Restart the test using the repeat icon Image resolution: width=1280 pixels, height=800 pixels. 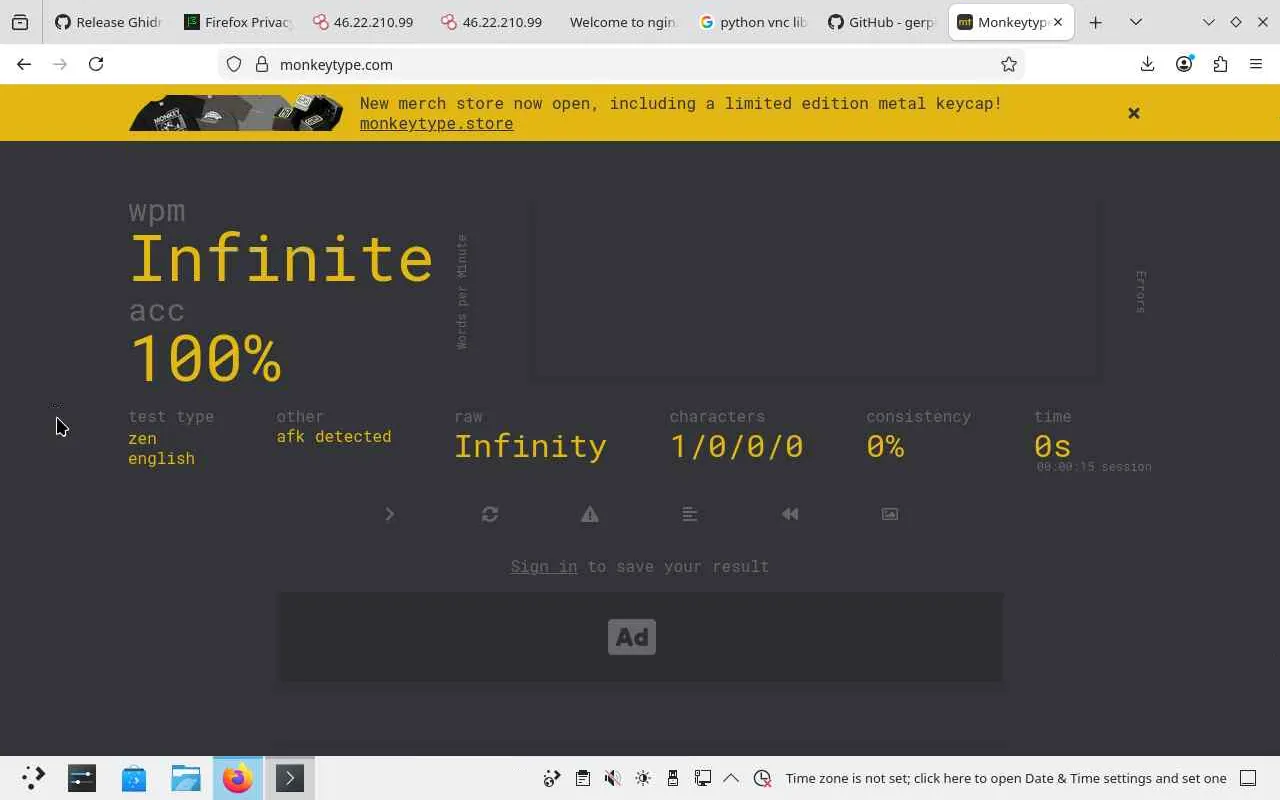tap(490, 514)
